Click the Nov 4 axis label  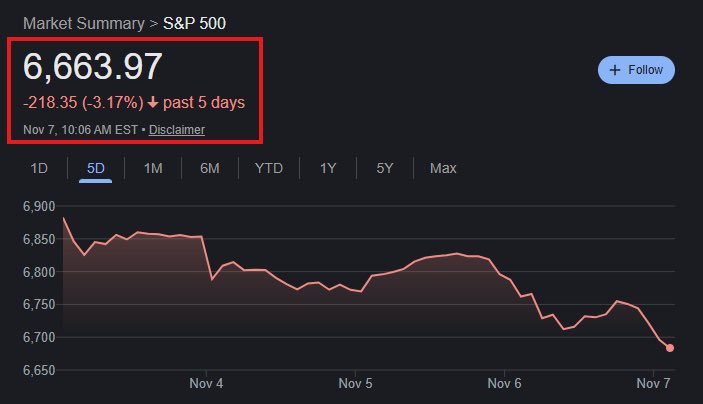[206, 383]
